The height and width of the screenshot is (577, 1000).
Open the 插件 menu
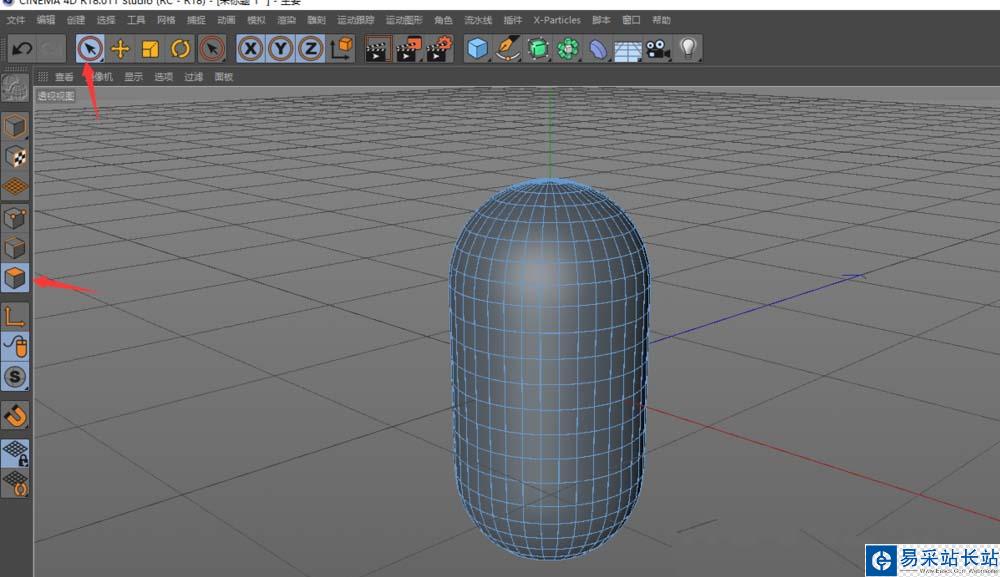tap(513, 20)
